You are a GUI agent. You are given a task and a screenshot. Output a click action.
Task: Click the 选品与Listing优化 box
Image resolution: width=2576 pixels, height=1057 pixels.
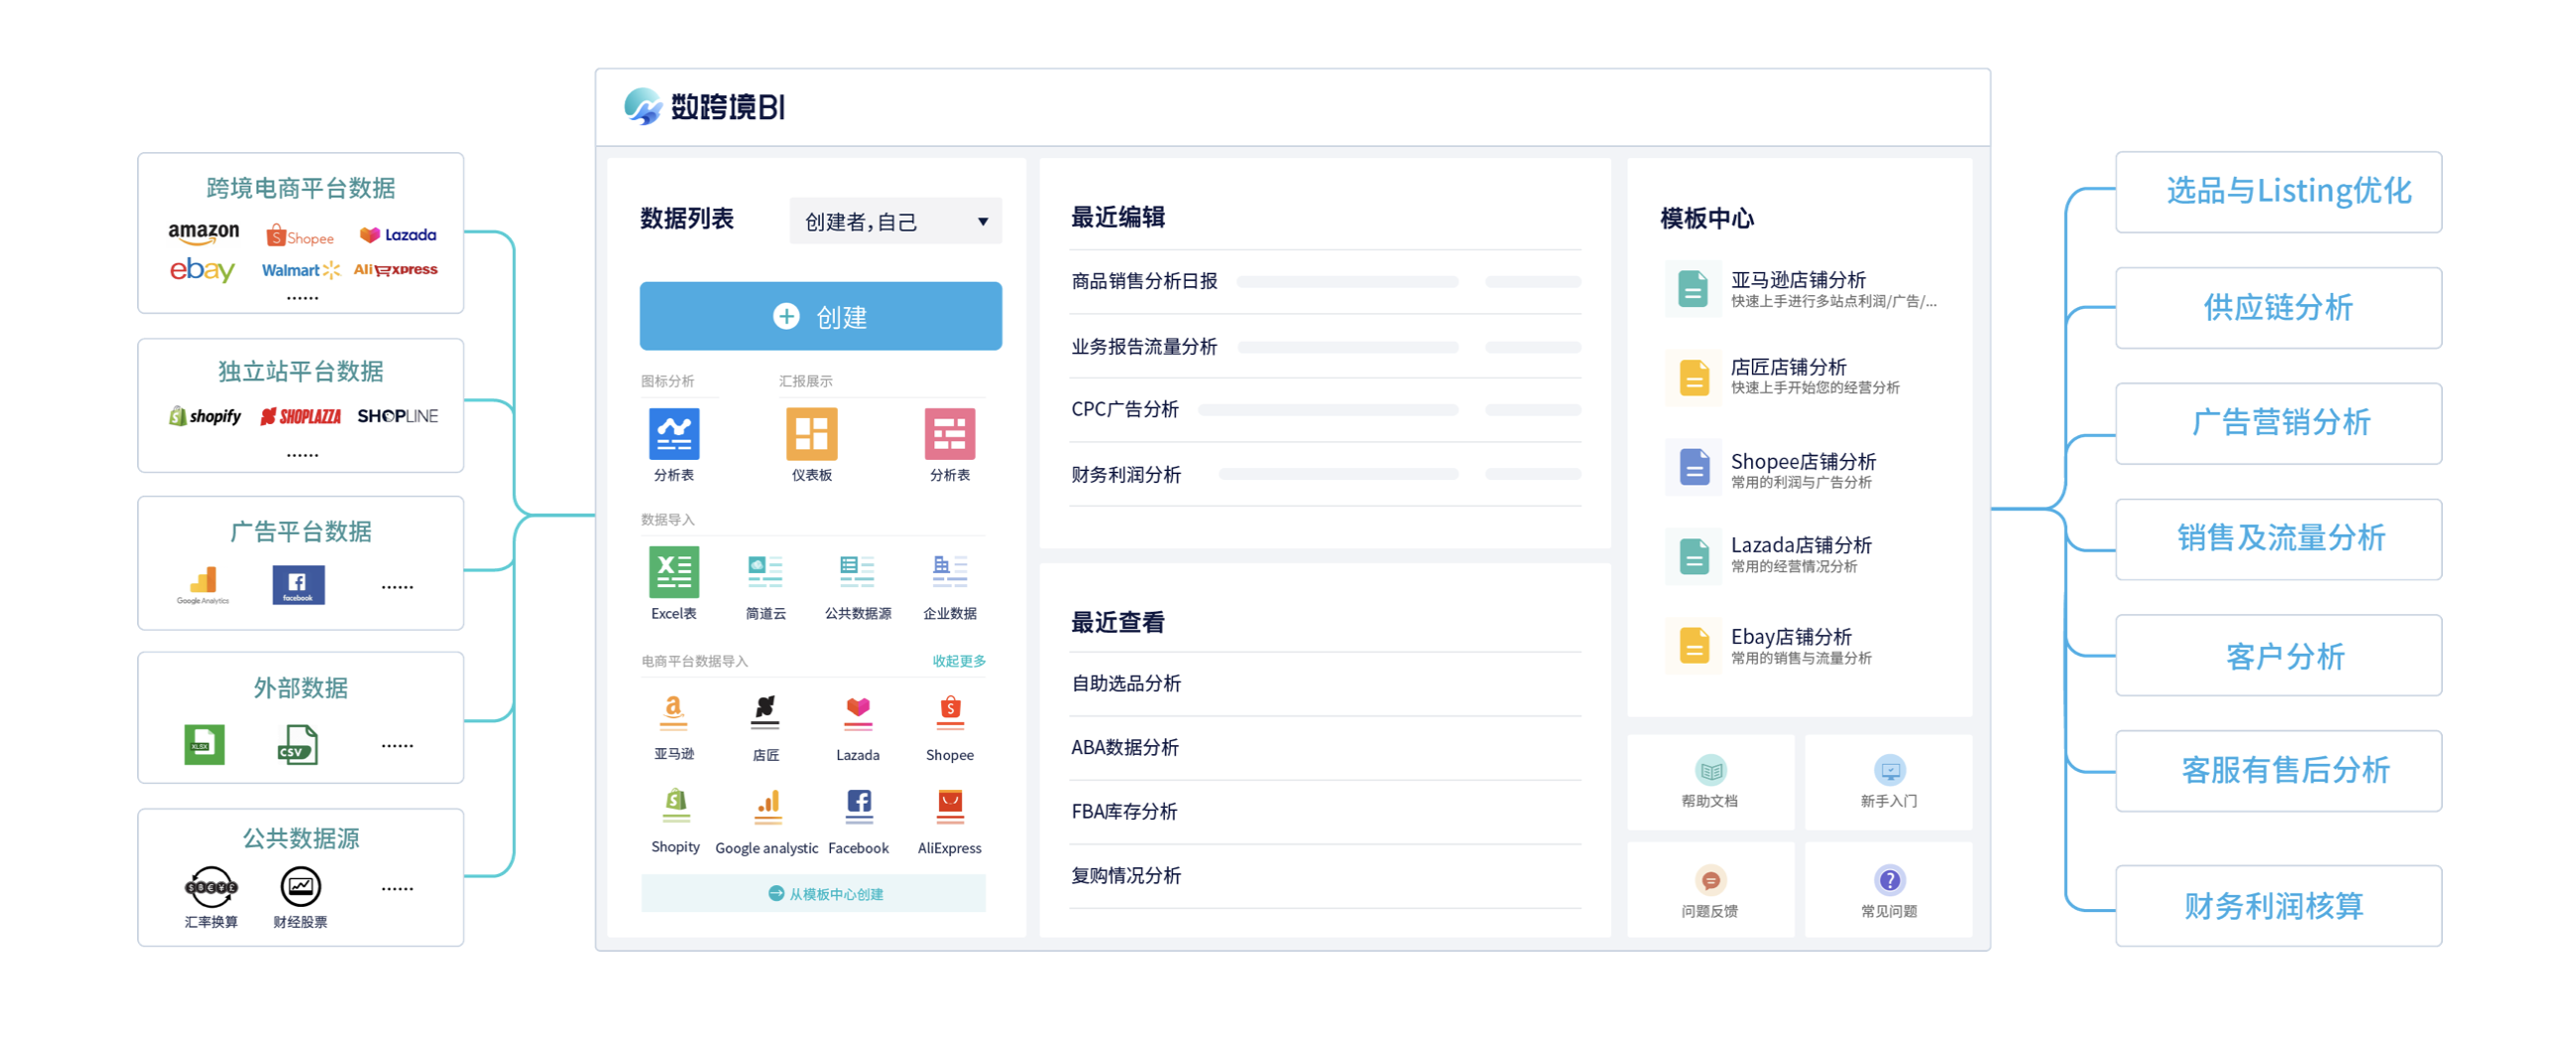[x=2278, y=192]
